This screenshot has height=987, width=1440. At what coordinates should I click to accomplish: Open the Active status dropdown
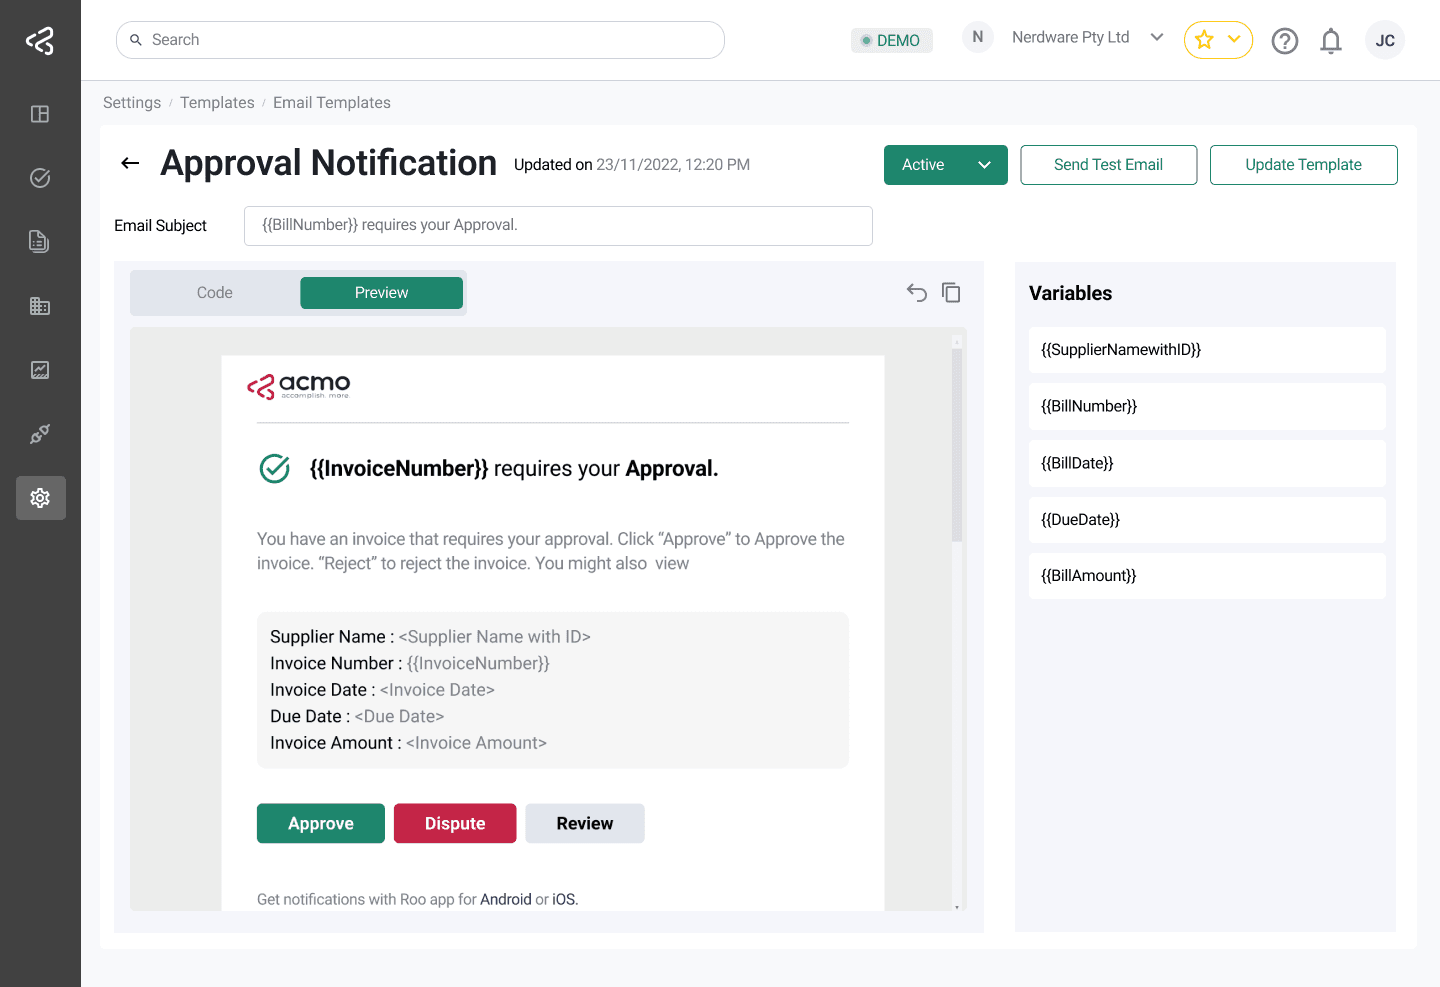pos(944,164)
